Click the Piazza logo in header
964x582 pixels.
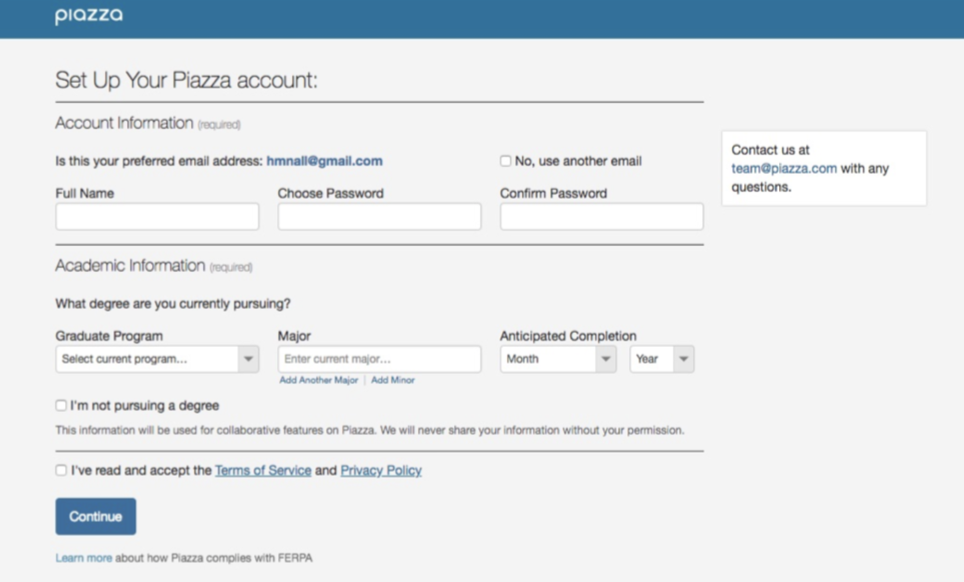click(x=89, y=16)
